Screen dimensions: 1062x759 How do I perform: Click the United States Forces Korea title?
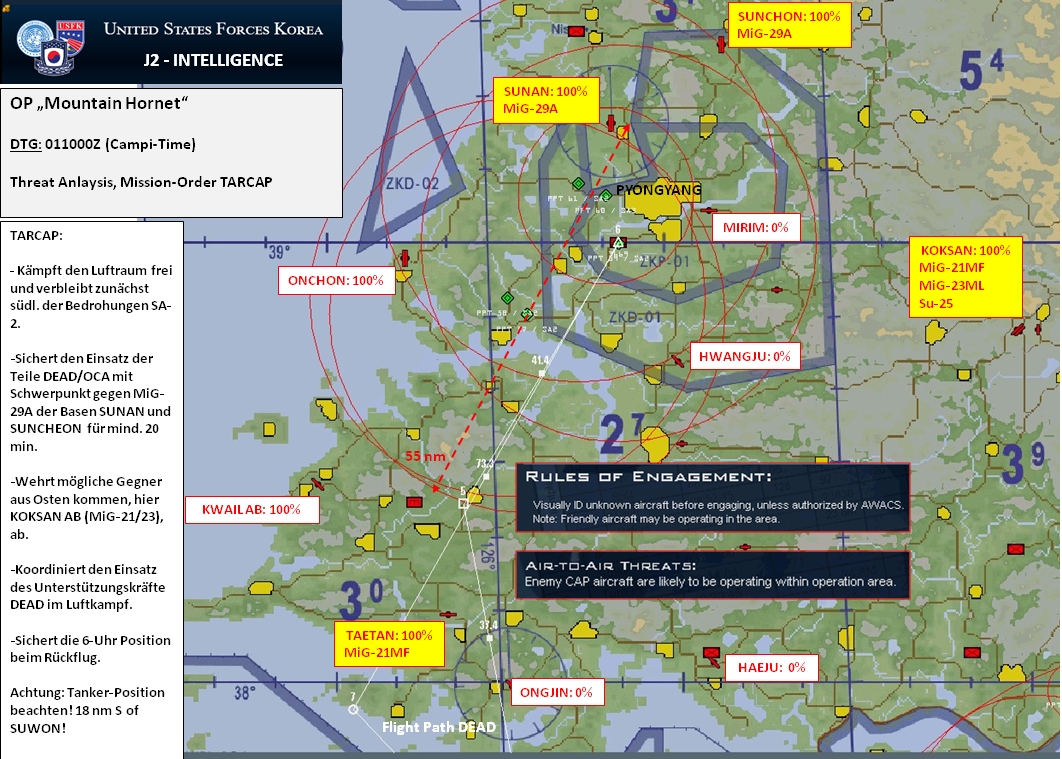point(213,29)
